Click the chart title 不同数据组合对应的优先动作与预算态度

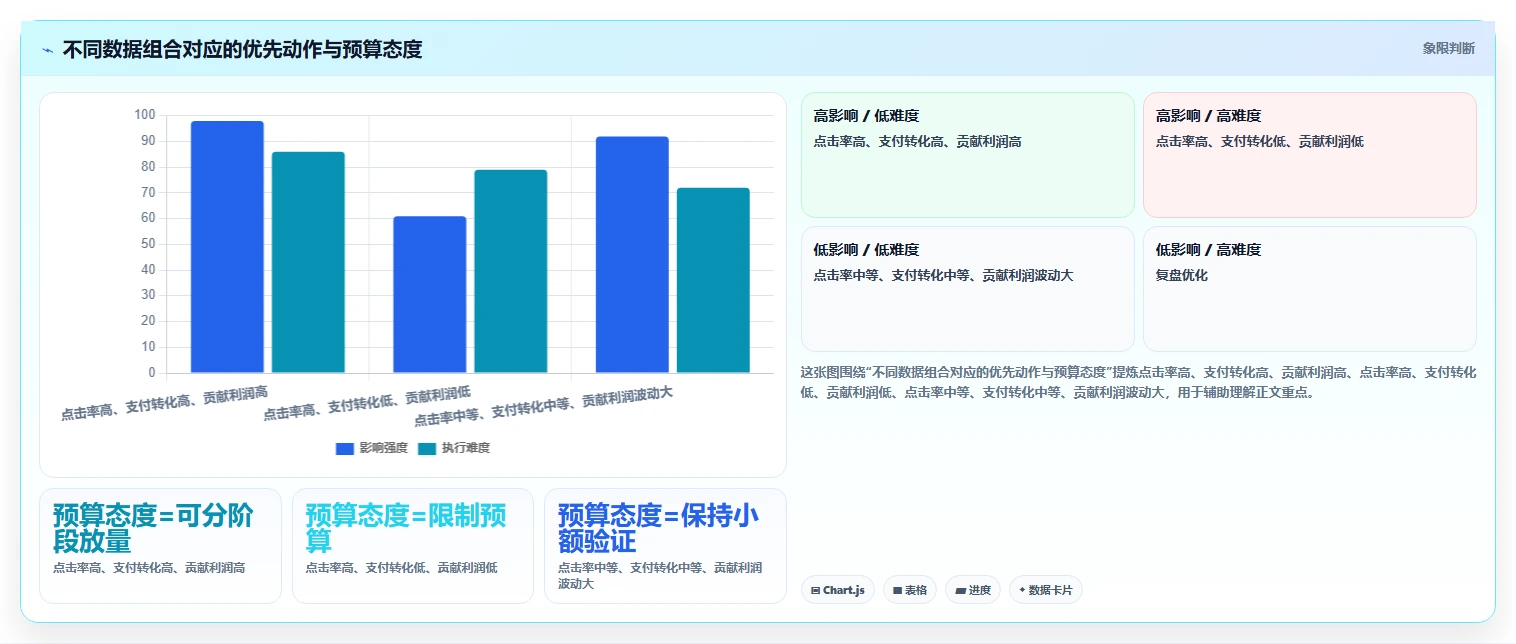pyautogui.click(x=242, y=49)
